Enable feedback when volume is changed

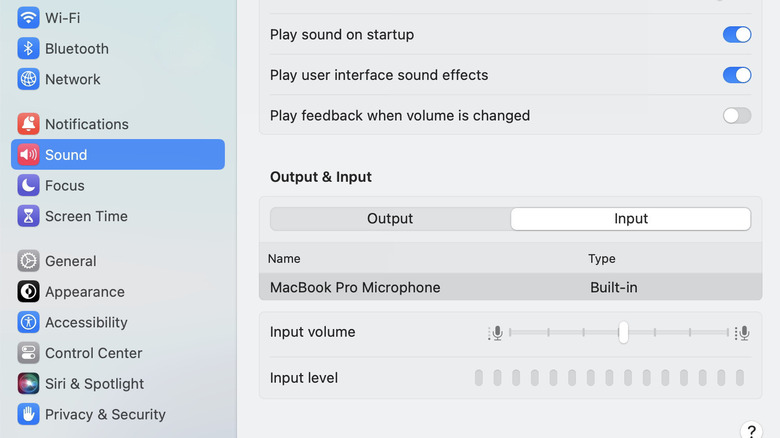tap(737, 116)
